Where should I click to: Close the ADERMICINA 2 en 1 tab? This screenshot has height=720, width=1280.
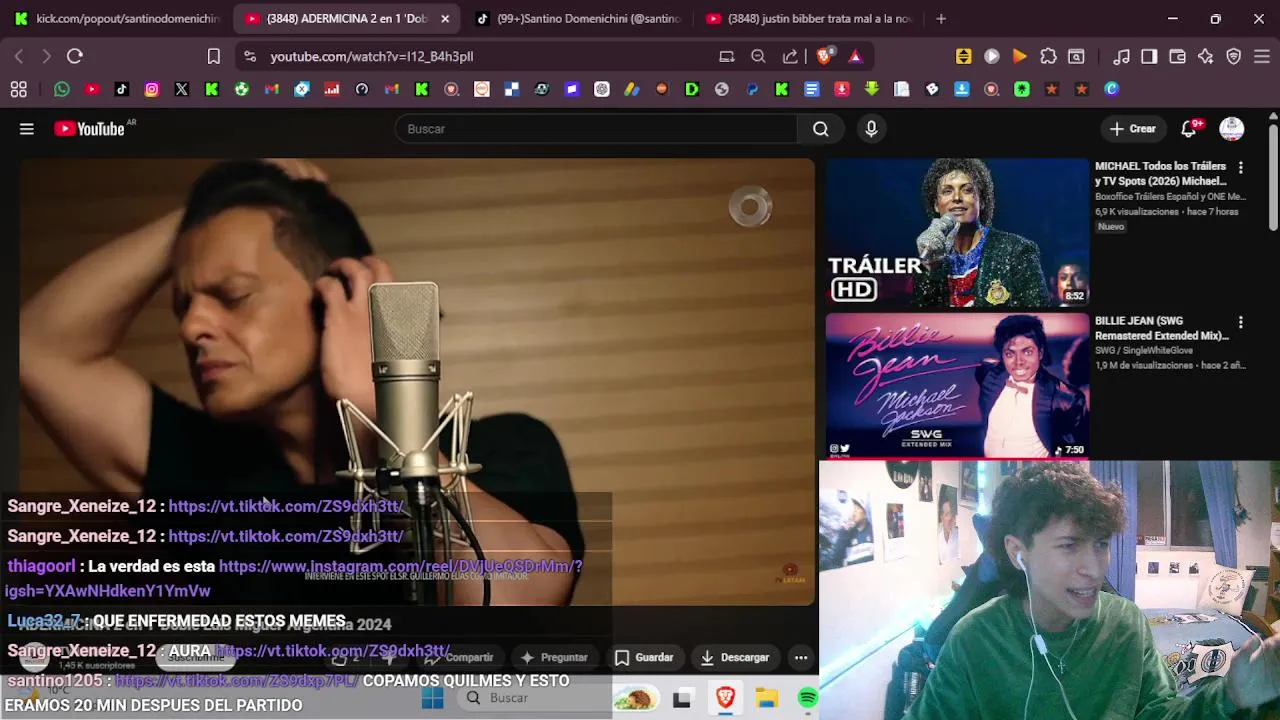pos(445,18)
